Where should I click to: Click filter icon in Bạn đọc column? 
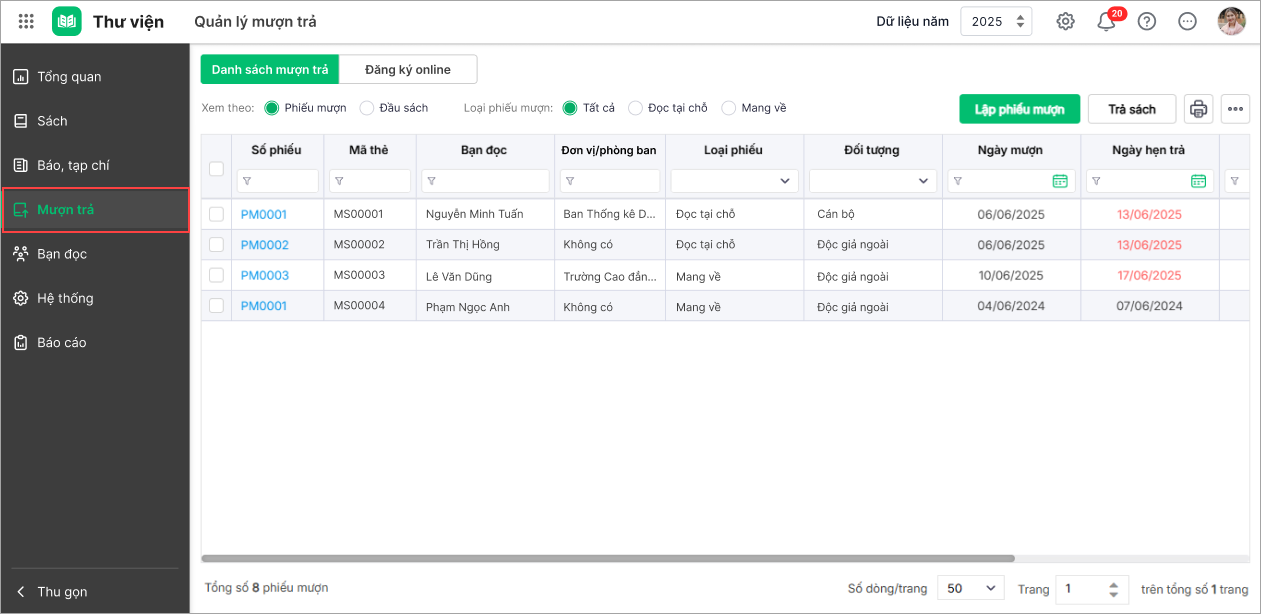coord(431,181)
